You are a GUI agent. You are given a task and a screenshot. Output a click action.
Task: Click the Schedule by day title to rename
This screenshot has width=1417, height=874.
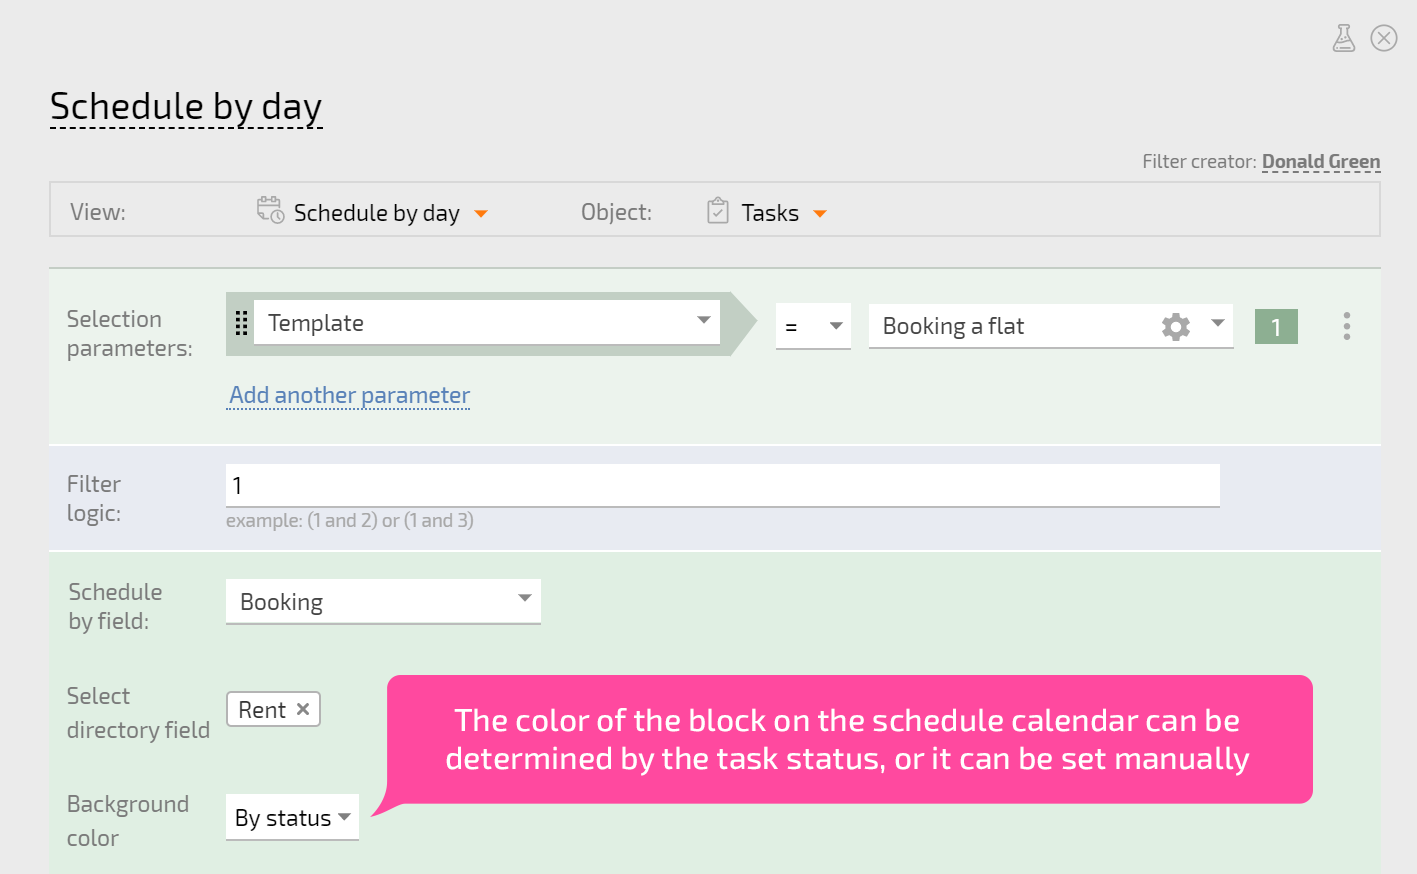[186, 107]
